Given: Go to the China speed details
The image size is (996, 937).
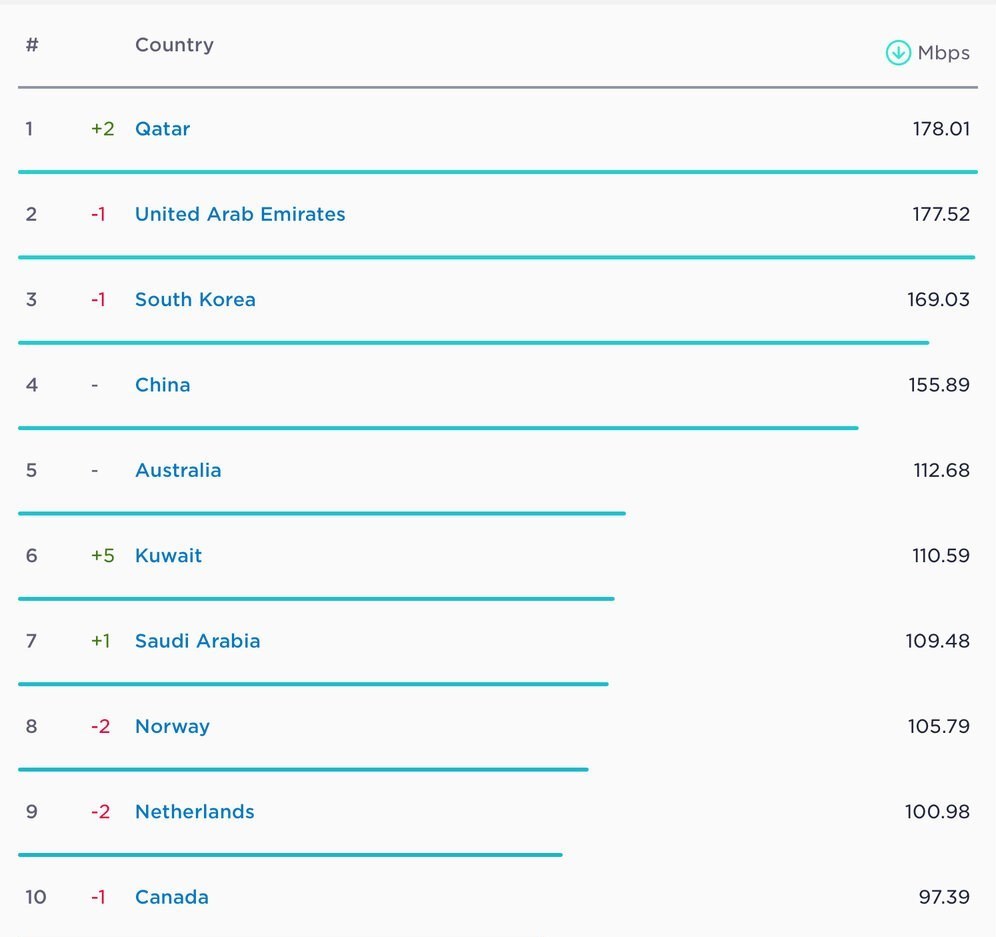Looking at the screenshot, I should click(162, 385).
